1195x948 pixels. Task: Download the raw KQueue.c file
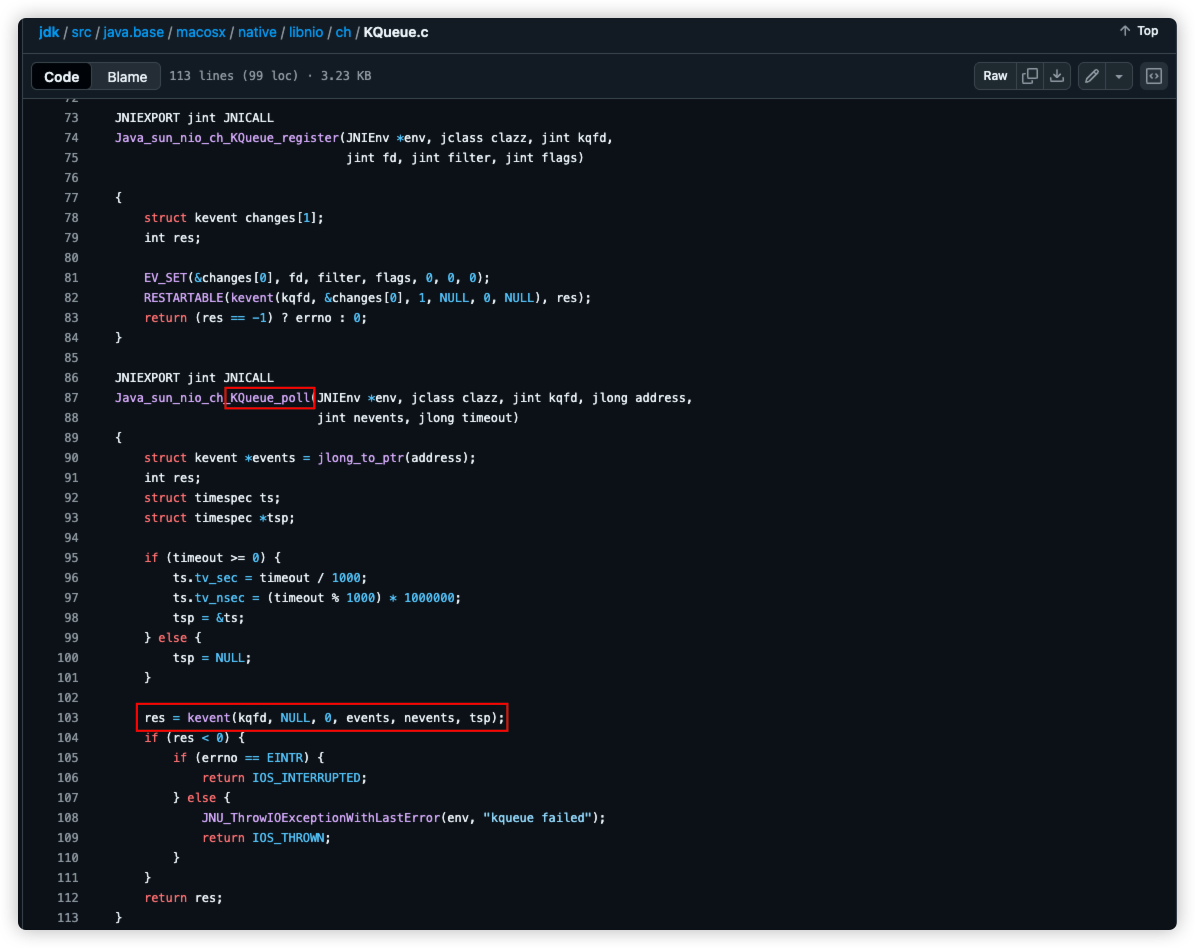pos(1056,76)
